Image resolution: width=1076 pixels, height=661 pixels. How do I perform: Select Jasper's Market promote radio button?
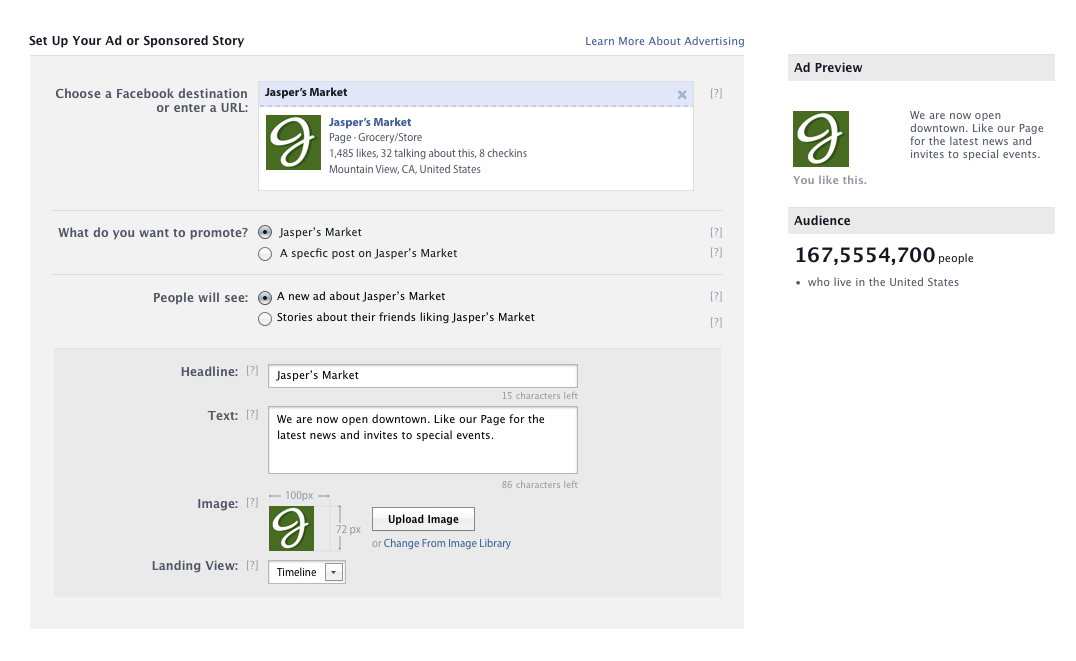coord(265,232)
